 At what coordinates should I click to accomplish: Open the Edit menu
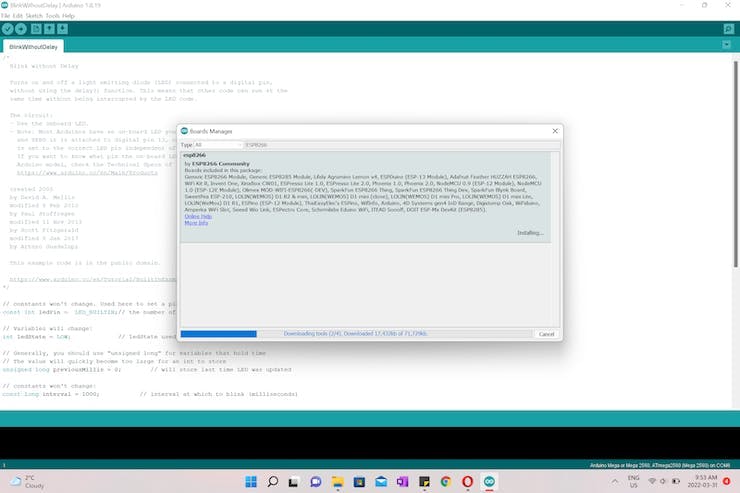pyautogui.click(x=18, y=16)
